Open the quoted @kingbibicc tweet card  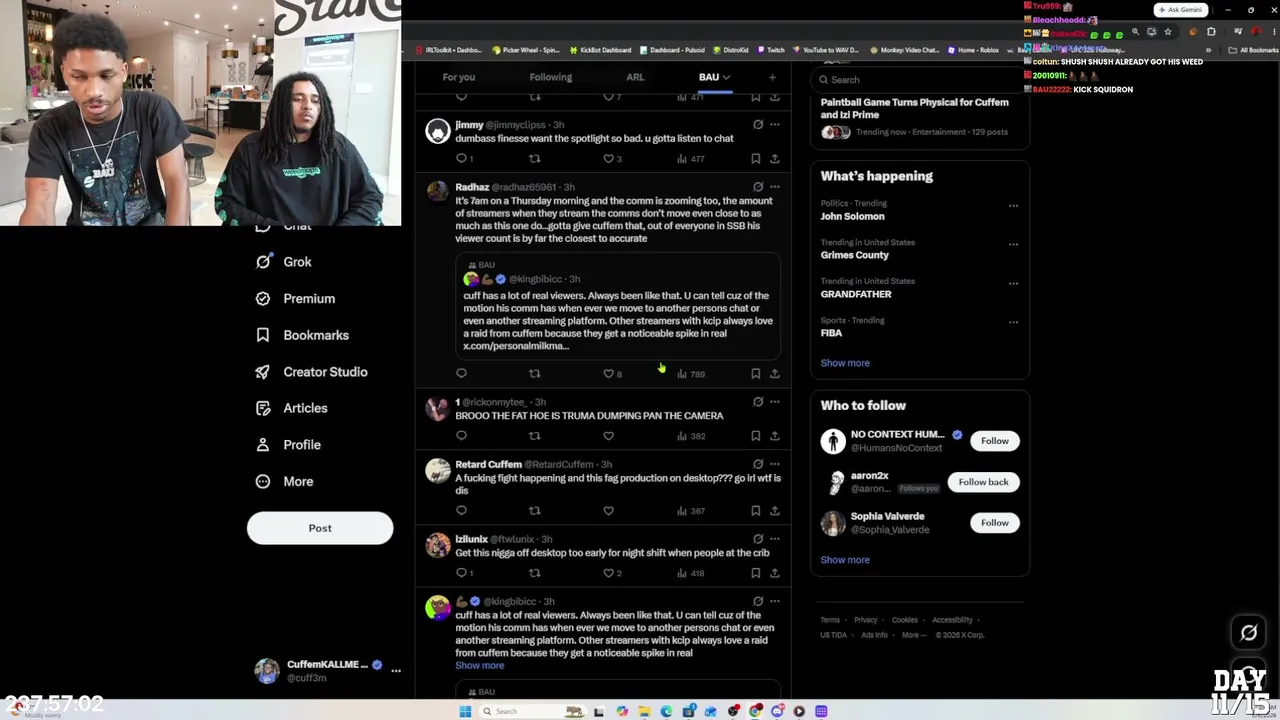point(618,305)
